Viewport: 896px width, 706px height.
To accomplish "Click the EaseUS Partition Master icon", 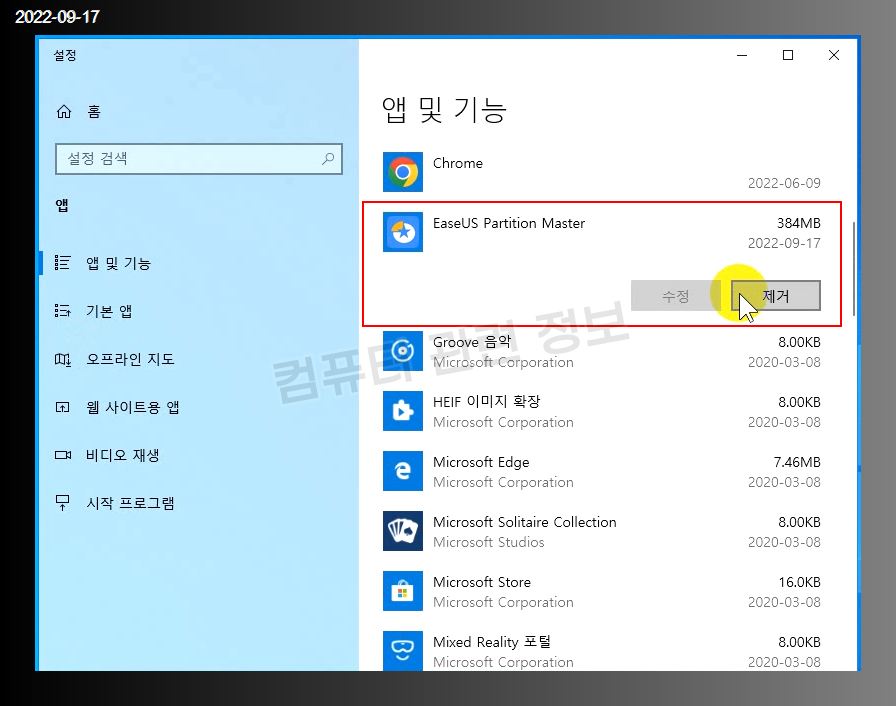I will point(403,232).
